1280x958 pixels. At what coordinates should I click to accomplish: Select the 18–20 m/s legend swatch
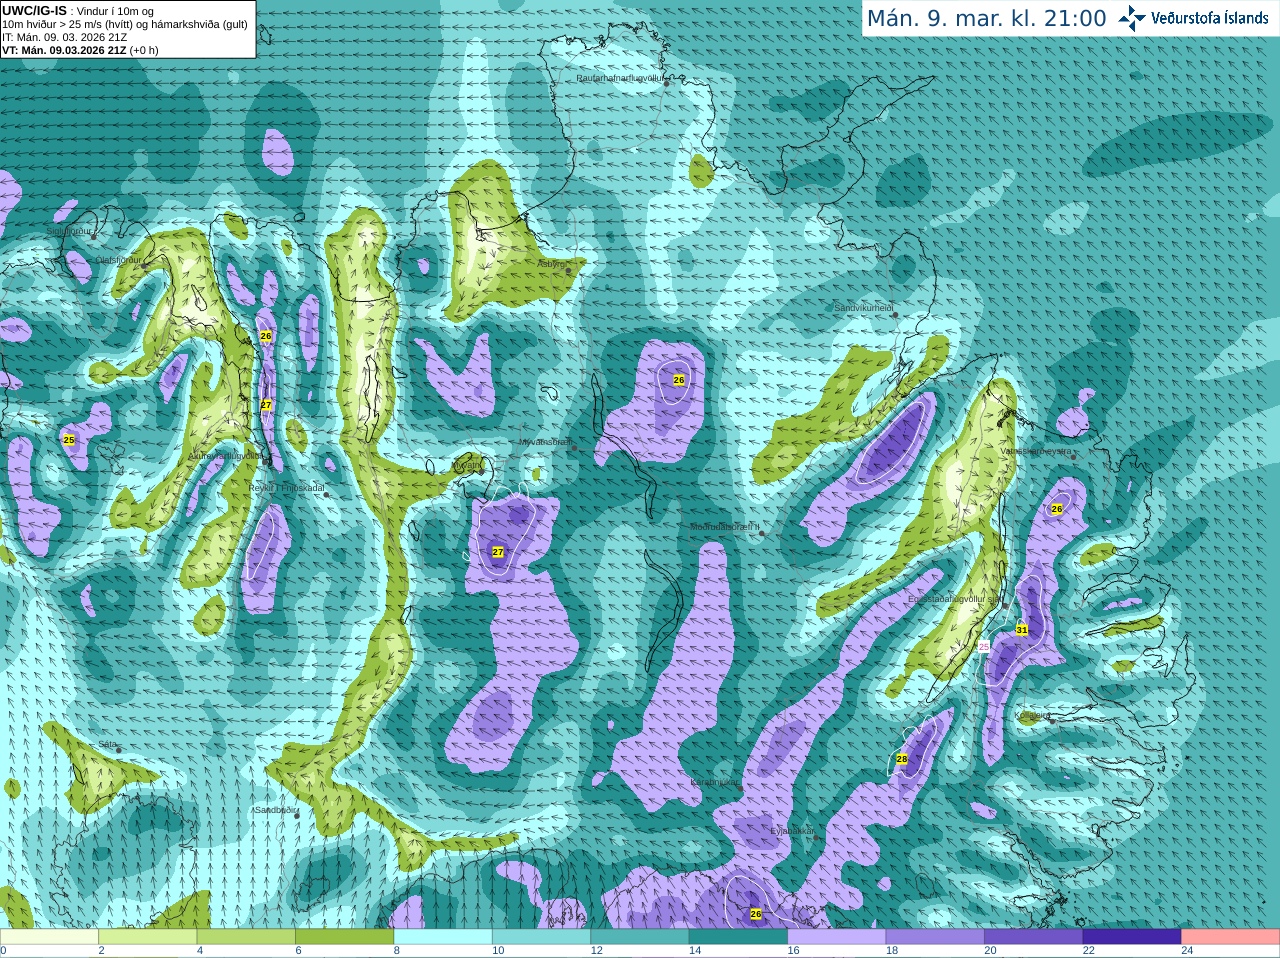[935, 937]
